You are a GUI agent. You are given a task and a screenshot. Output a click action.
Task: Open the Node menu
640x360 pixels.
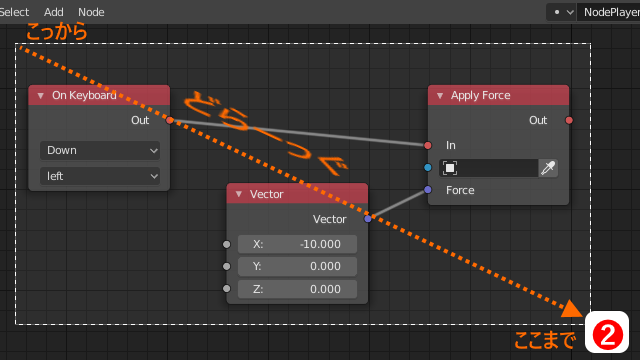(91, 12)
